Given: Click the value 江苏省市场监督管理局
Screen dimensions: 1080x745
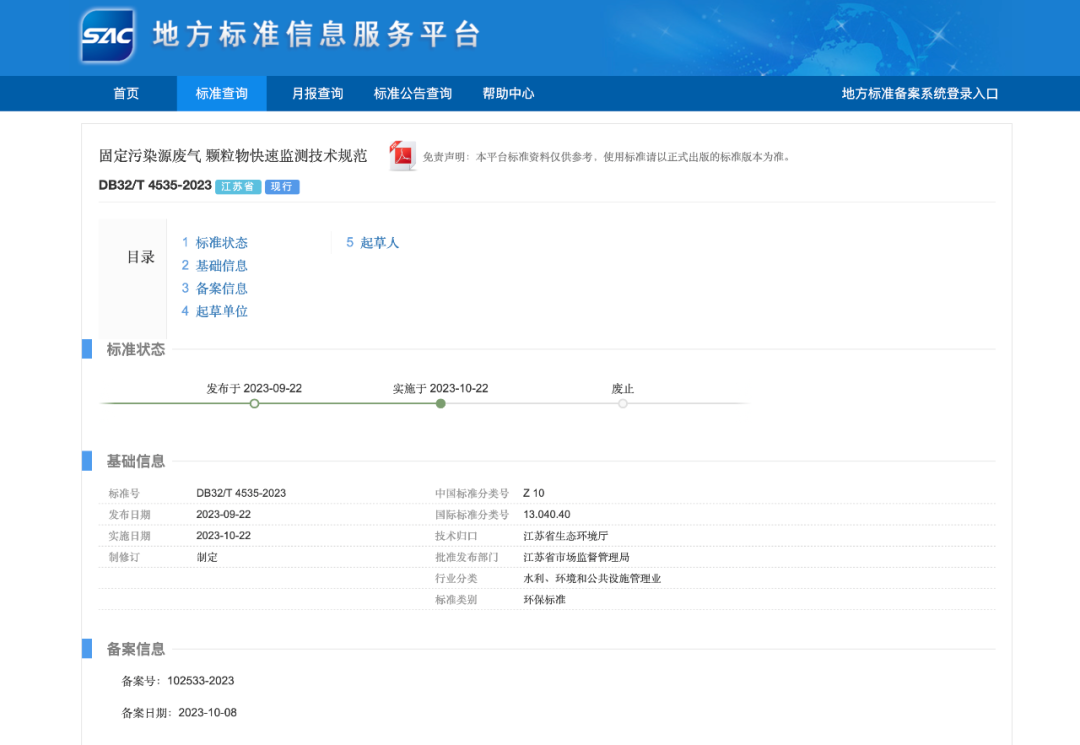Looking at the screenshot, I should (x=577, y=557).
